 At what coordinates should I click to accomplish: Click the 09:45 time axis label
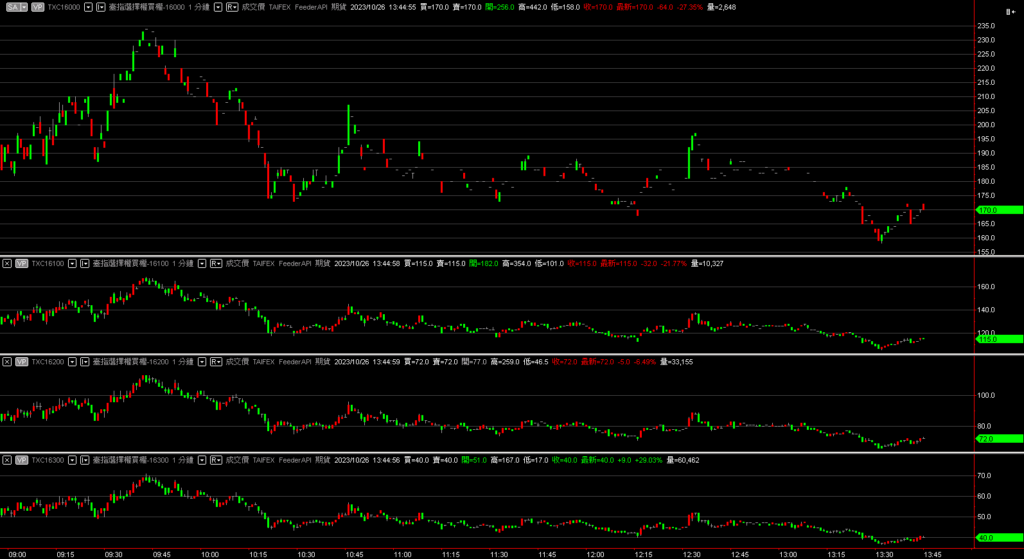161,554
